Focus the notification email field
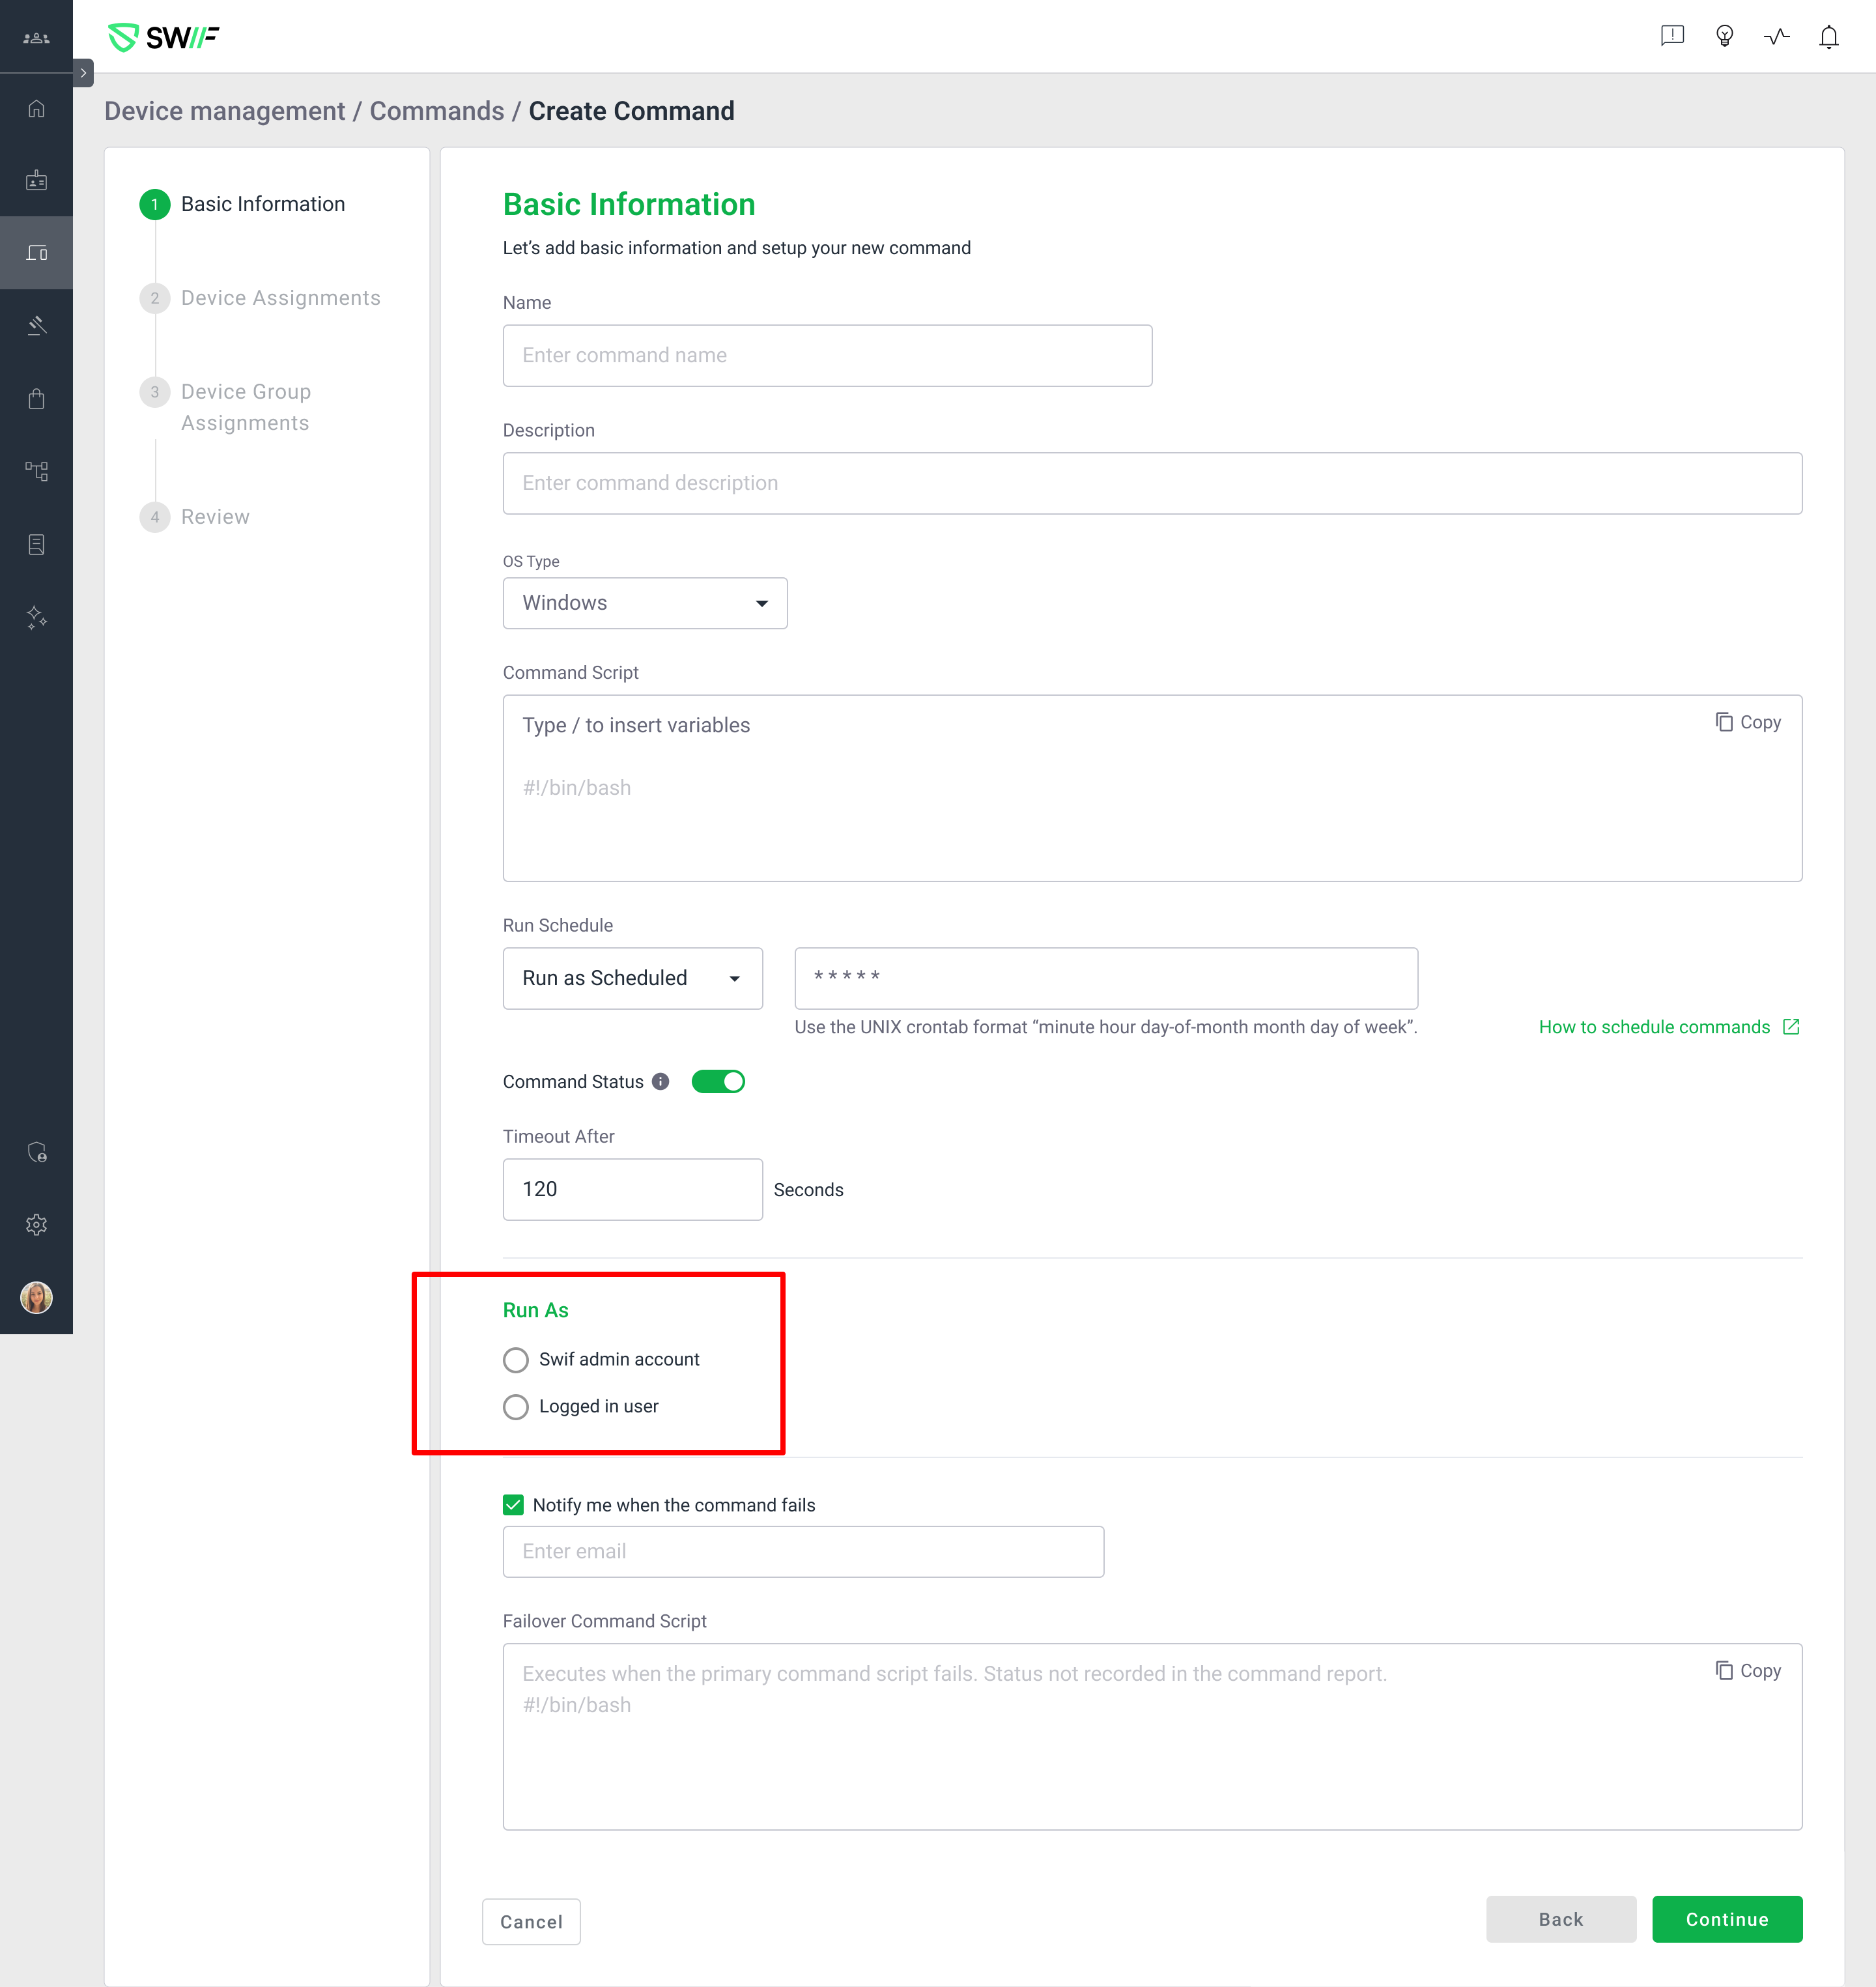The height and width of the screenshot is (1987, 1876). pyautogui.click(x=803, y=1552)
